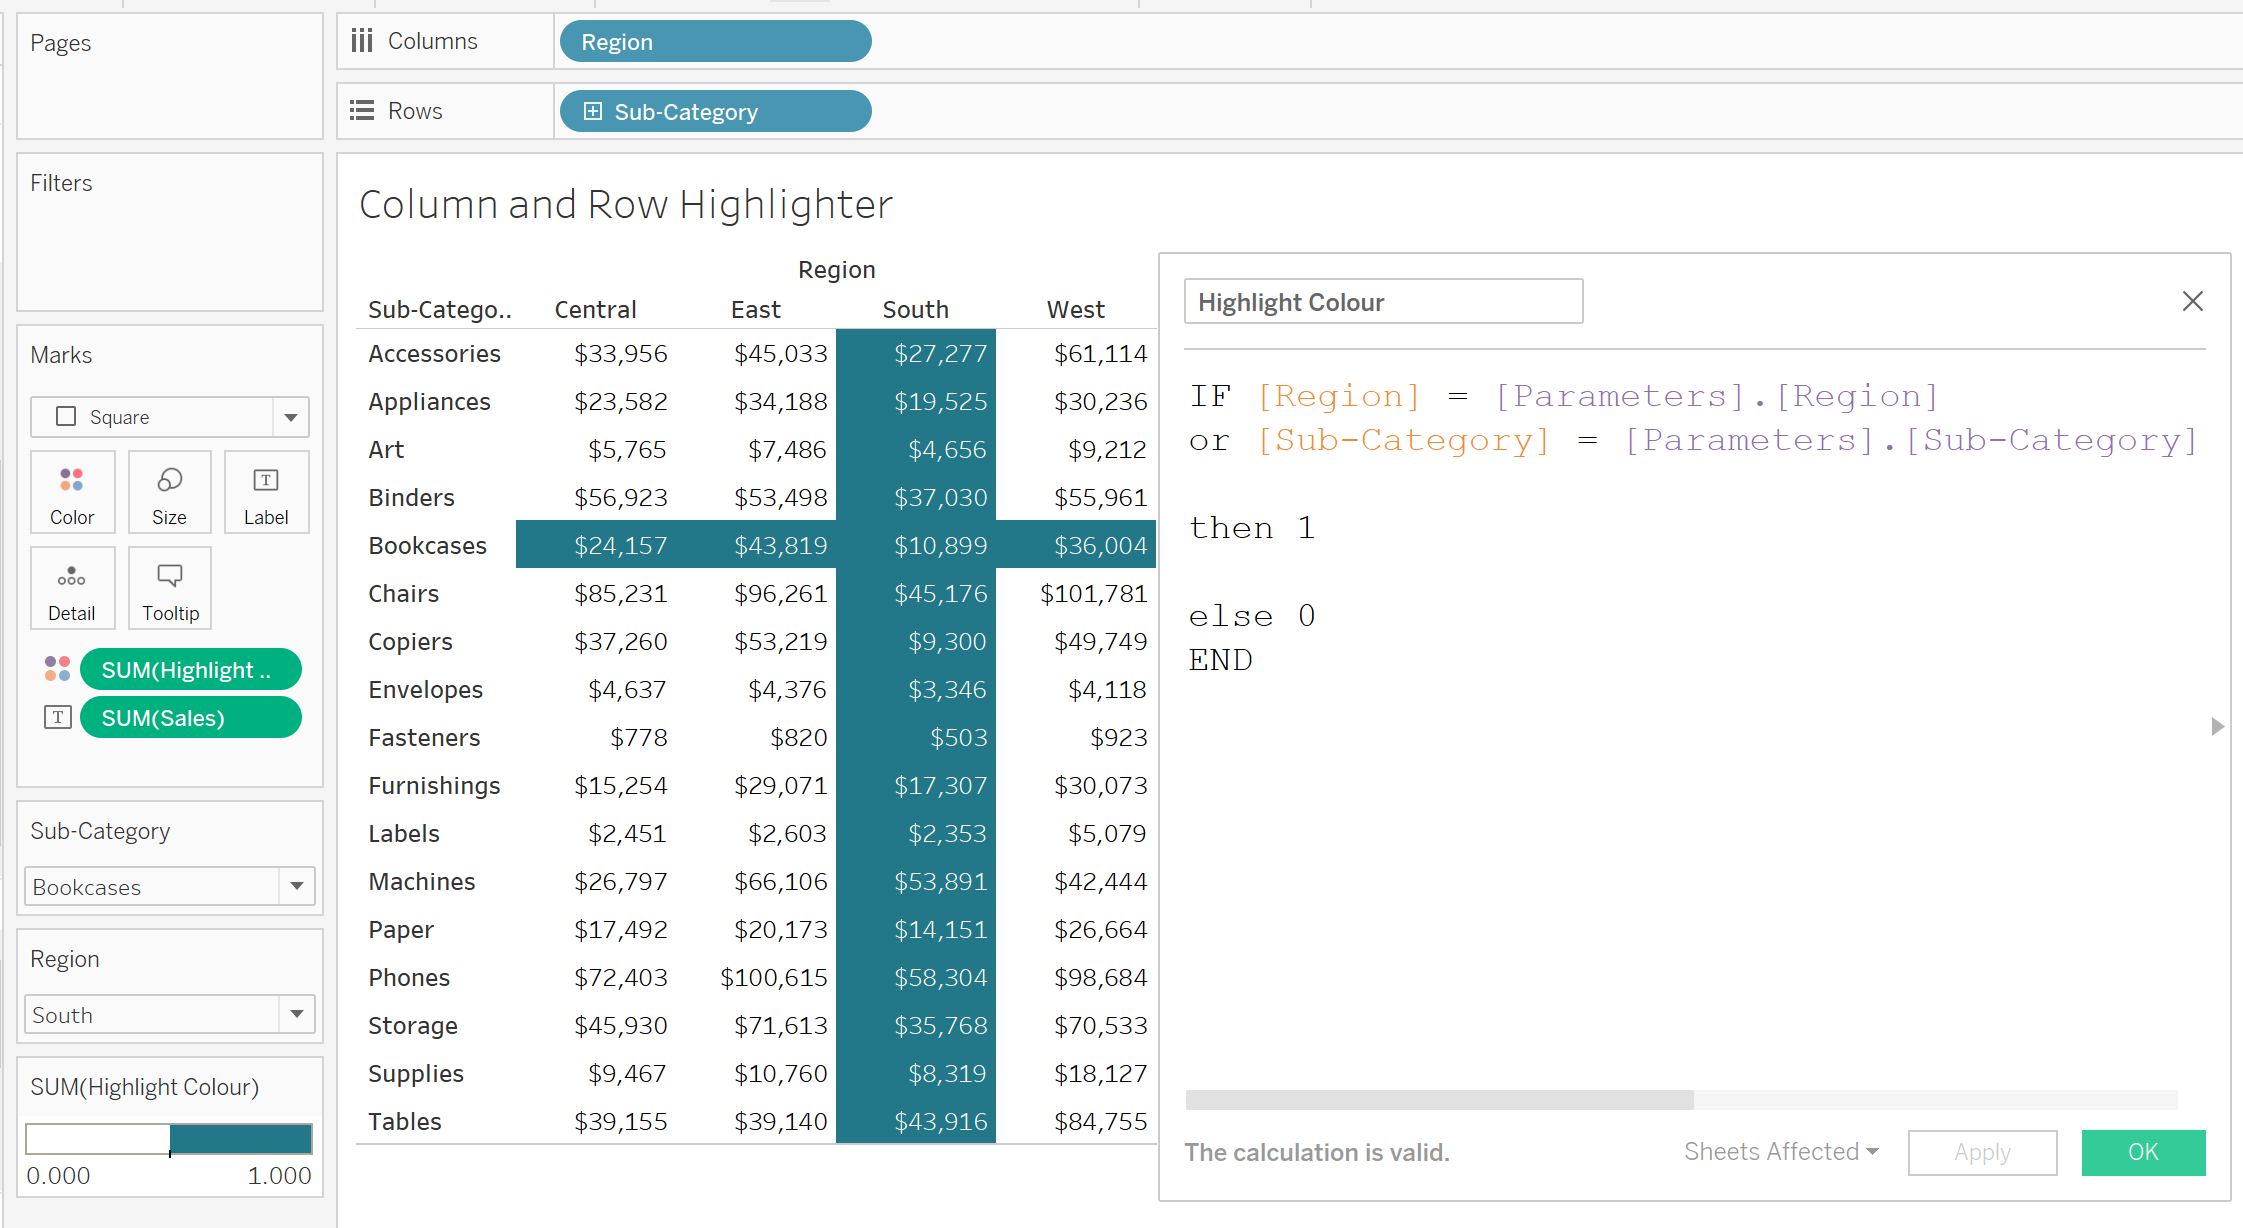Click the Apply button in calculation editor

pyautogui.click(x=1982, y=1152)
